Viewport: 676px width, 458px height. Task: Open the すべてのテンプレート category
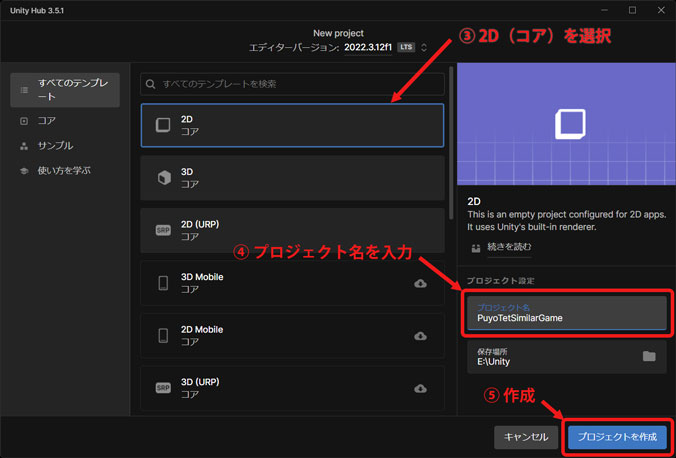click(65, 90)
